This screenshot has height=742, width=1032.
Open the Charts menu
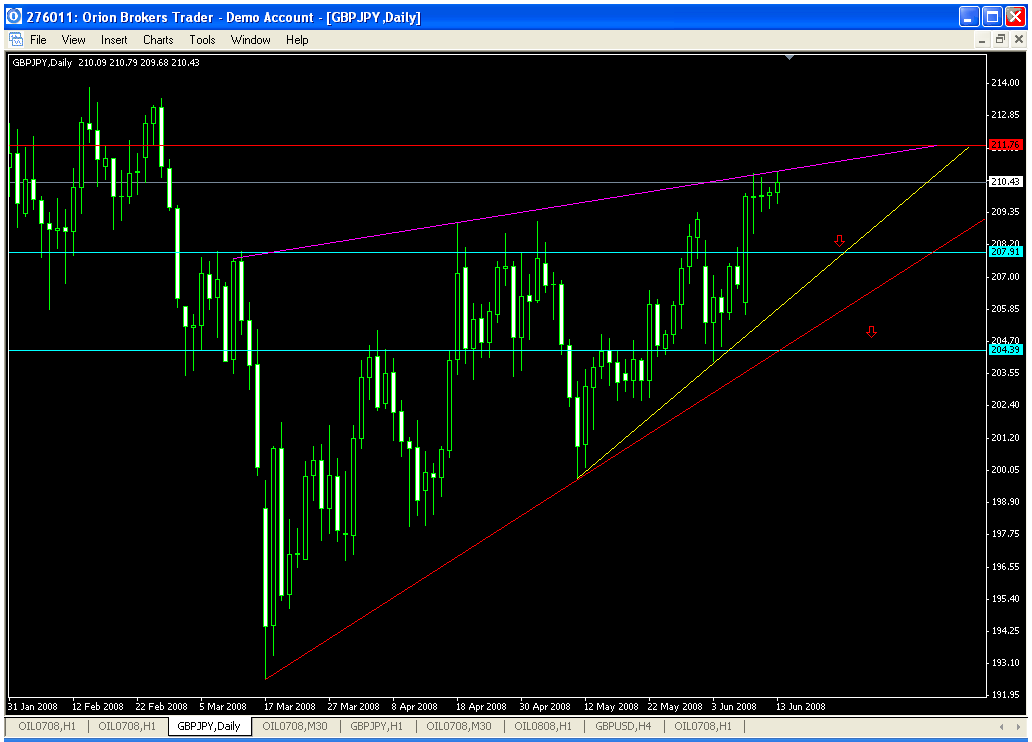(x=158, y=40)
